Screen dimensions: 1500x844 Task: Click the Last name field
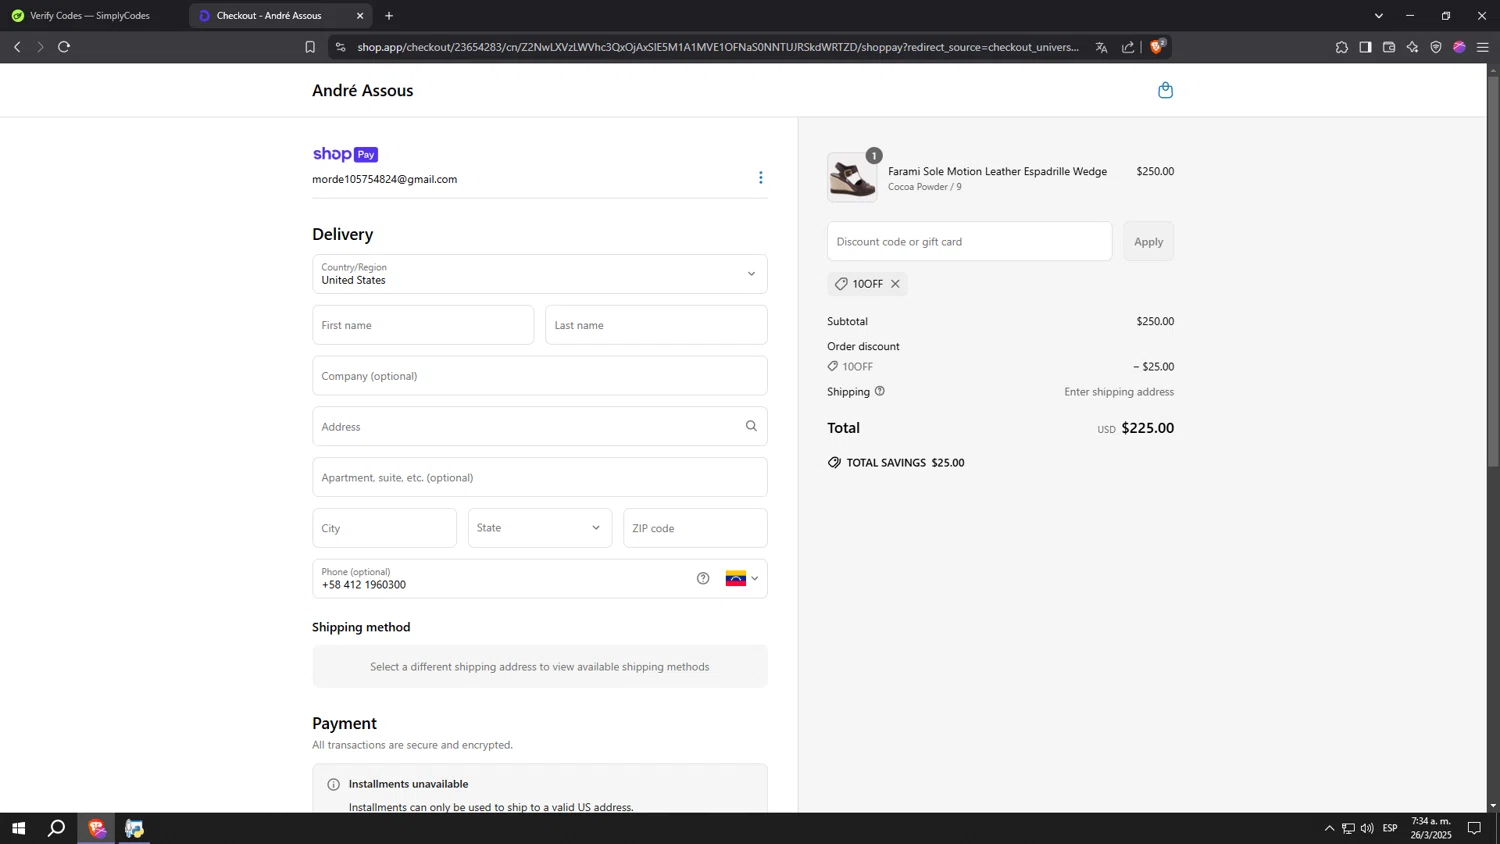pos(656,325)
